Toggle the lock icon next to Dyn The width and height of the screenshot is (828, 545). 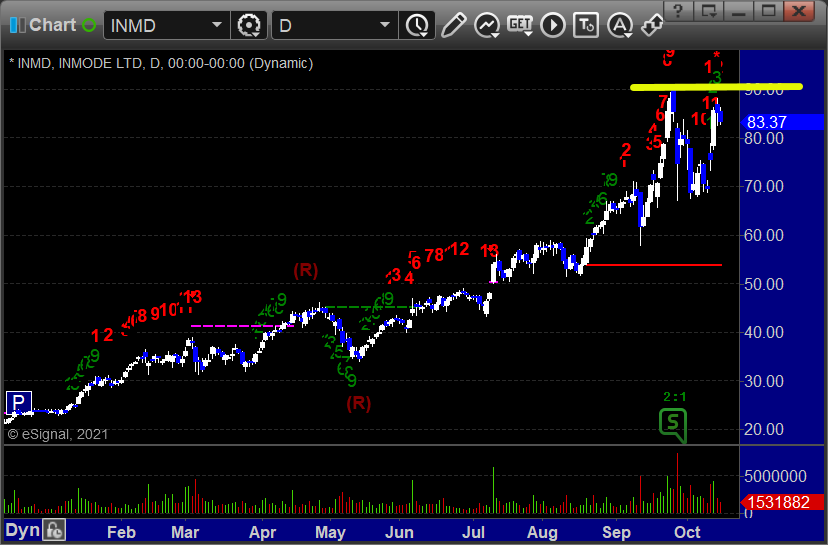tap(54, 530)
